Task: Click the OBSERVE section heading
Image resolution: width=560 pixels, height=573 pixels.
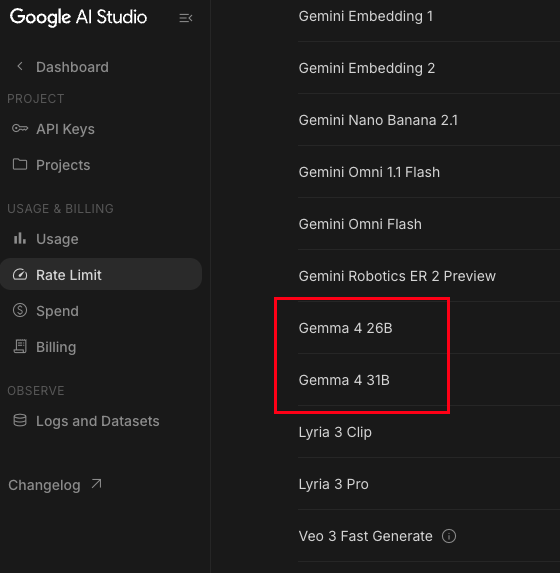Action: click(35, 391)
